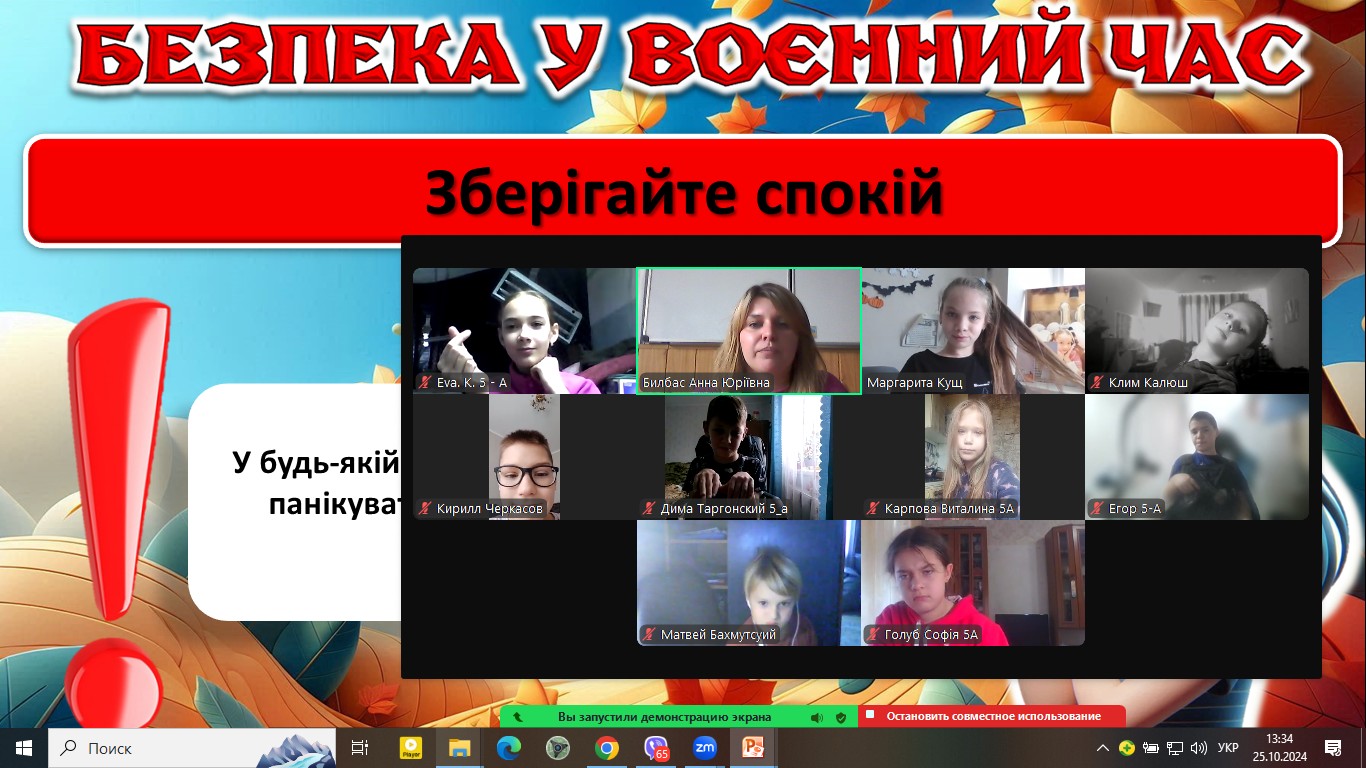Select Кирилл Черкасов's video tile
Screen dimensions: 1366x768
[524, 457]
